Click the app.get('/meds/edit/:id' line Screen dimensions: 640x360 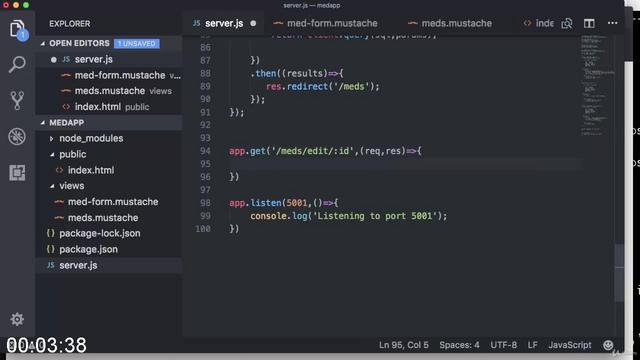(x=325, y=151)
